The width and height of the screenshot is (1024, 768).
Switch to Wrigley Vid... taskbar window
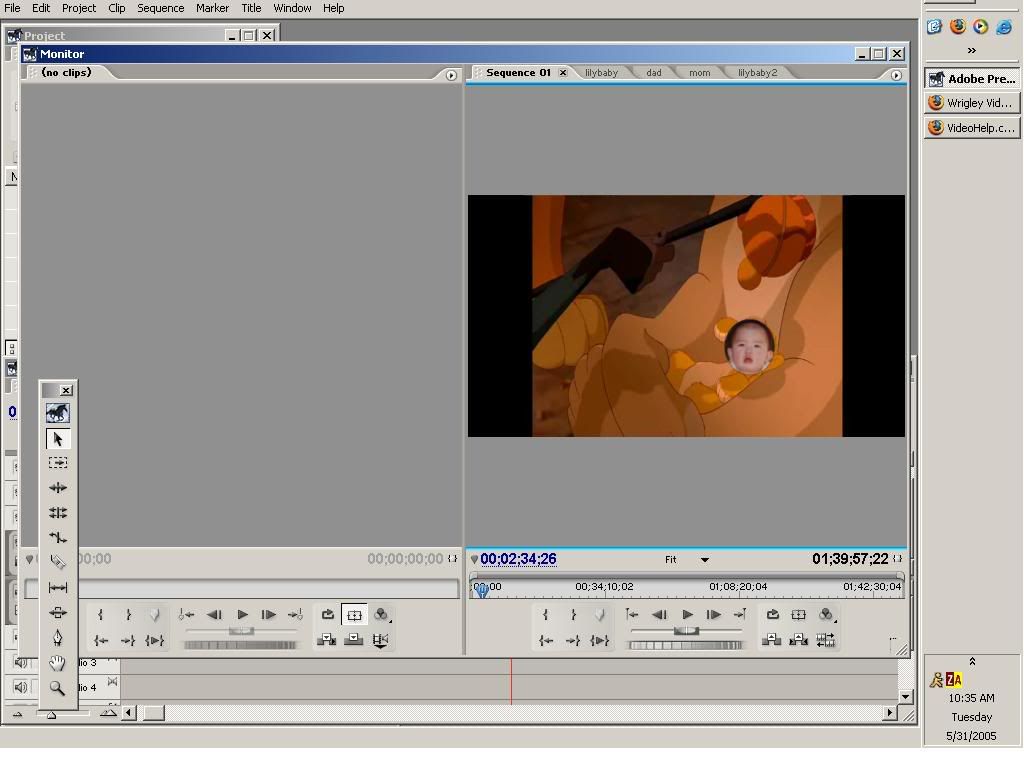(x=972, y=103)
